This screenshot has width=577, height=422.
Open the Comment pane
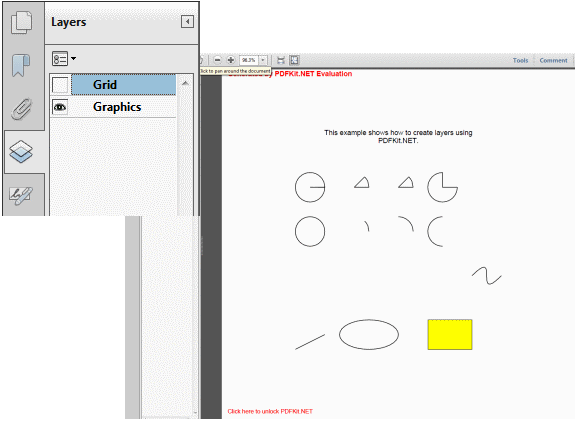coord(553,60)
